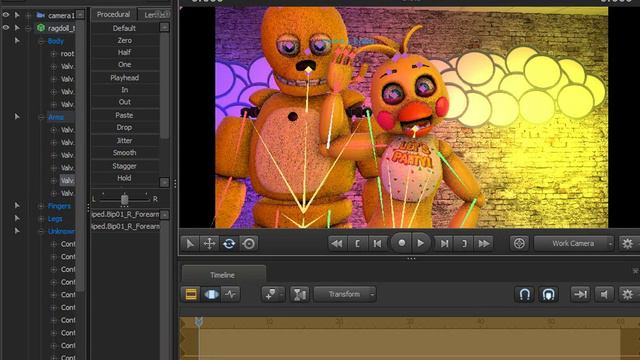
Task: Toggle frame snapping magnet
Action: pyautogui.click(x=548, y=294)
